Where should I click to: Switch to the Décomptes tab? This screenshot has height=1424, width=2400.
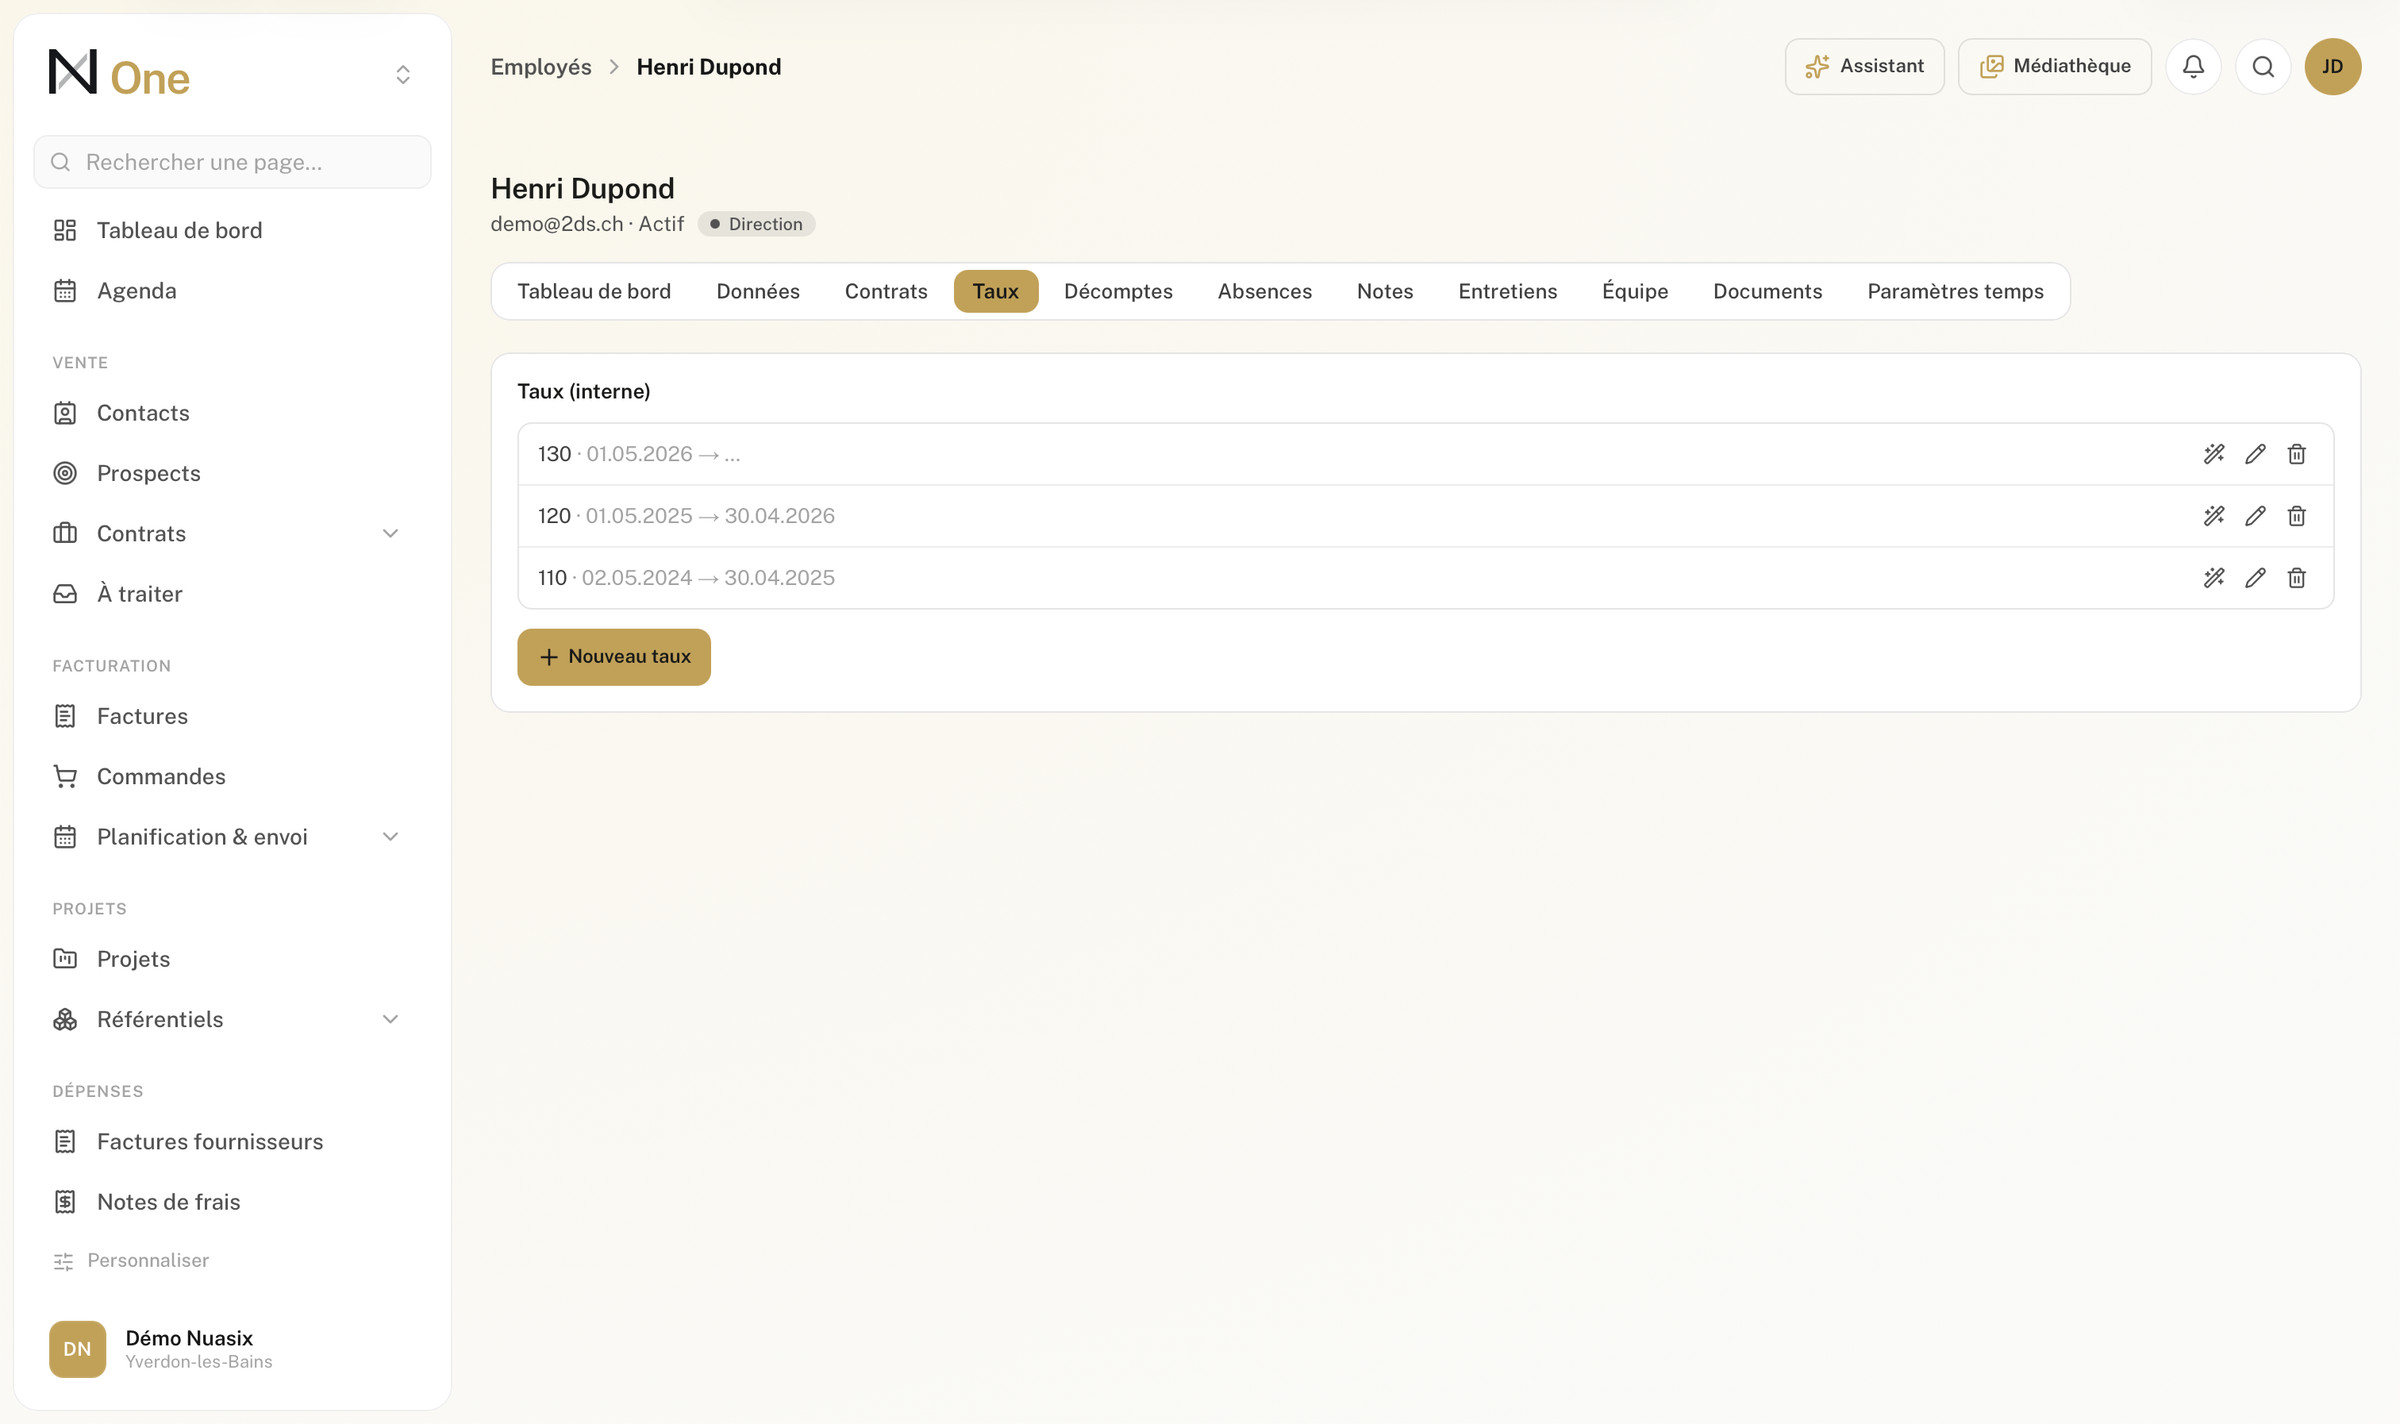click(1118, 291)
